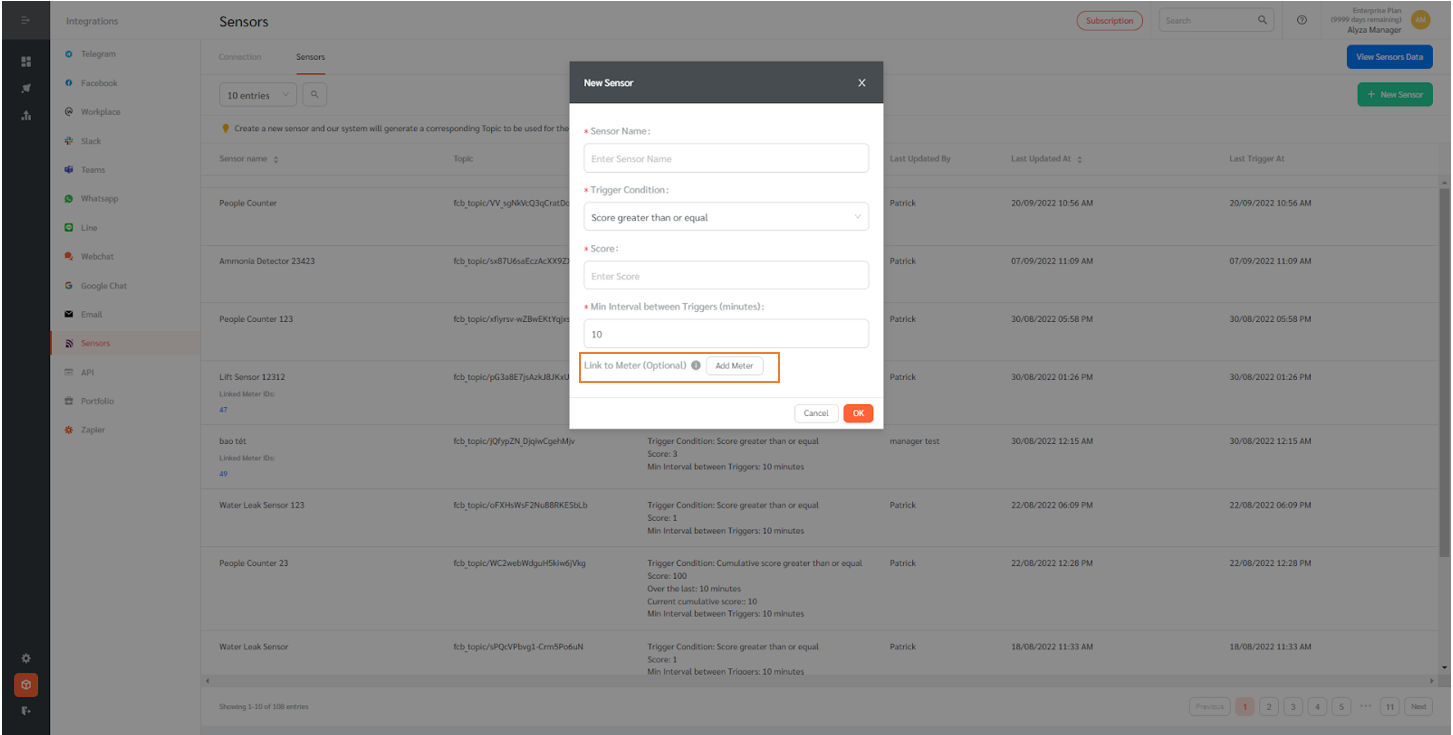Click the Subscription pill in the header
The width and height of the screenshot is (1453, 735).
coord(1109,20)
